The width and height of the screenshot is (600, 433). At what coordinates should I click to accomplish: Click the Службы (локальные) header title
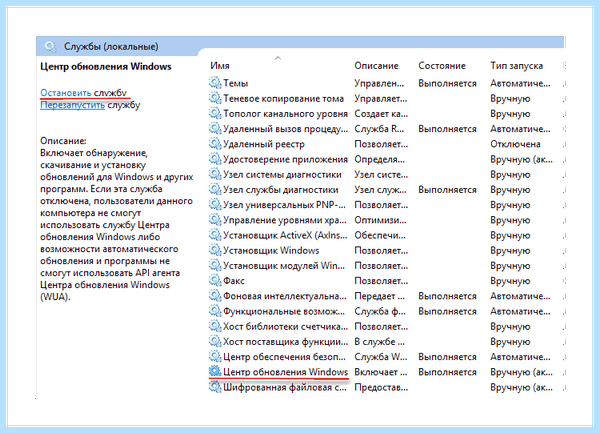click(111, 47)
